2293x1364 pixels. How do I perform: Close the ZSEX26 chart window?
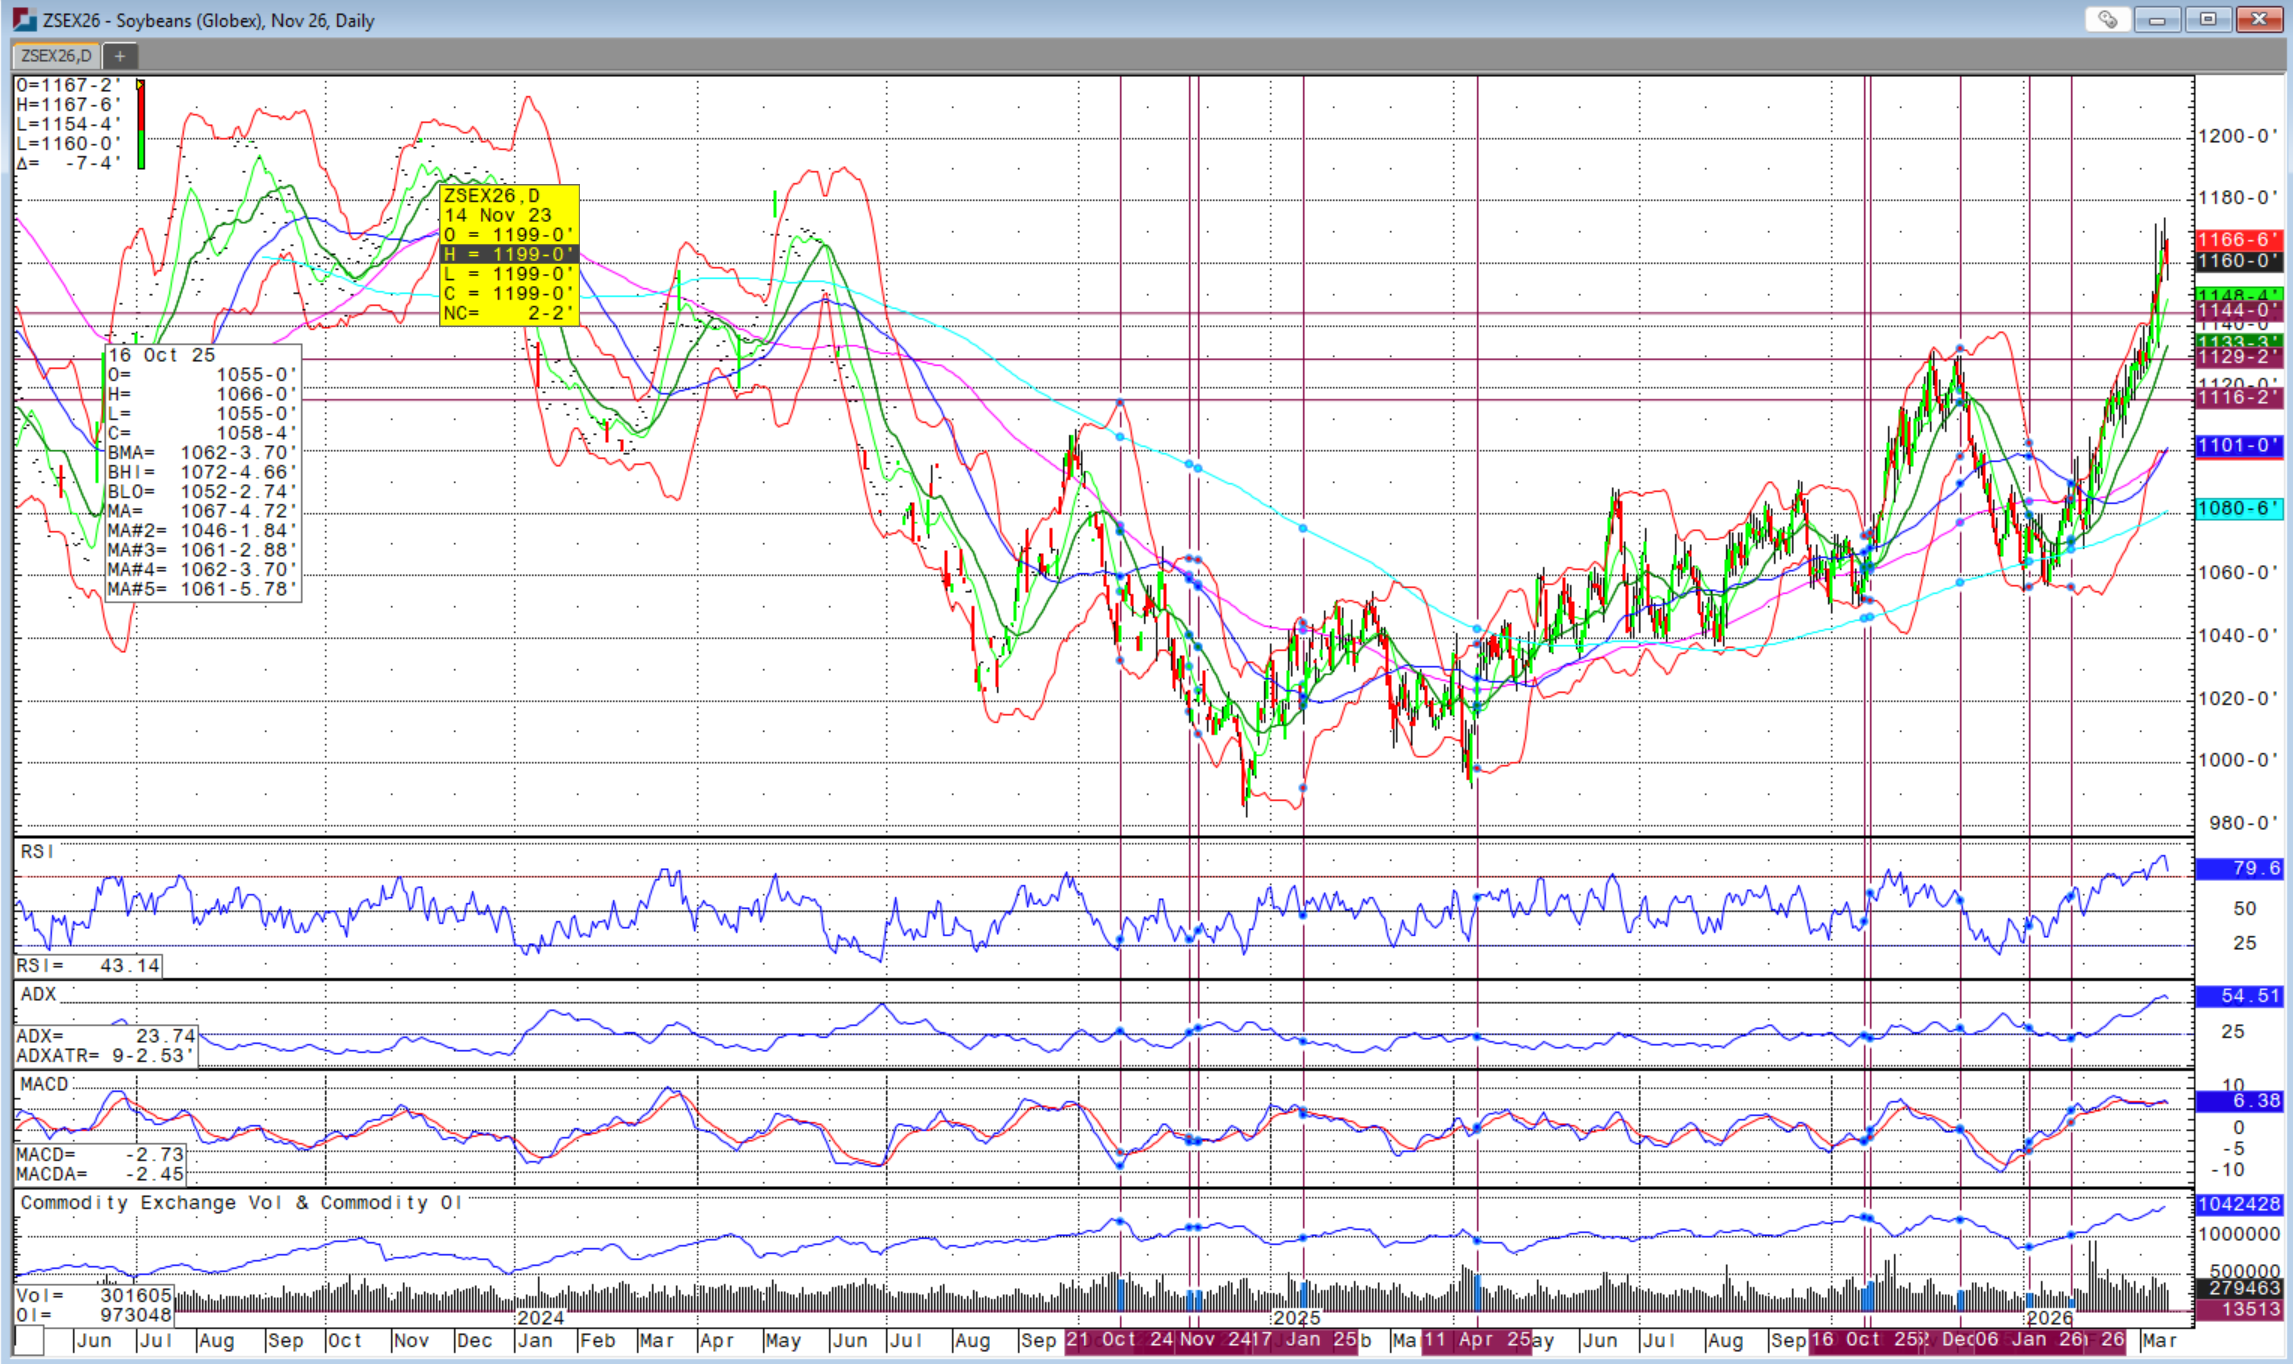click(x=2258, y=19)
